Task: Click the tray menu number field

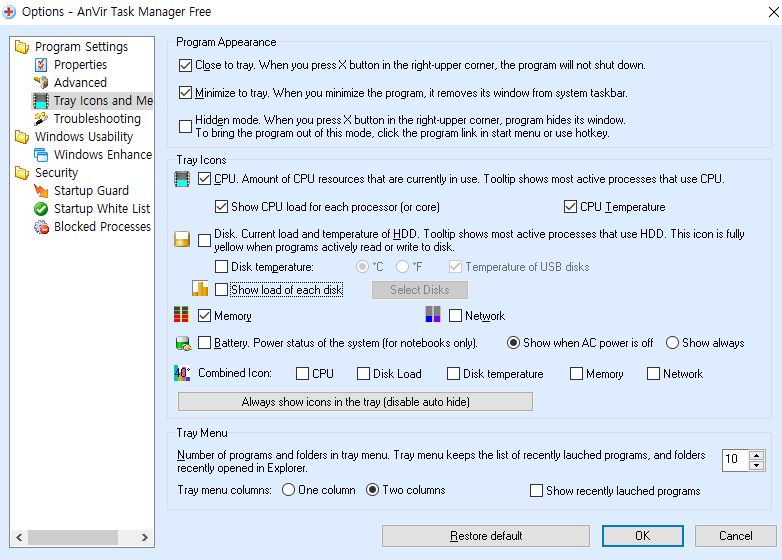Action: (x=736, y=460)
